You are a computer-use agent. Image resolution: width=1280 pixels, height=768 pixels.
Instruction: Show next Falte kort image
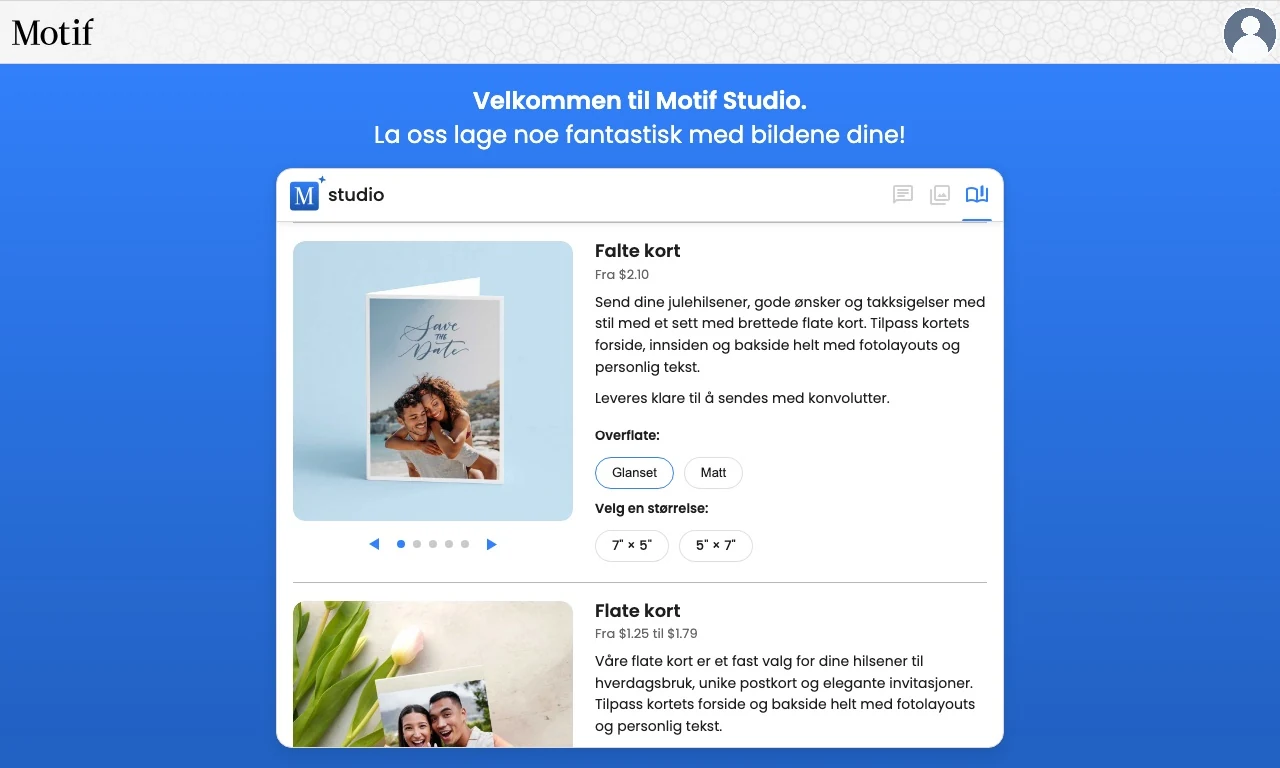[491, 544]
